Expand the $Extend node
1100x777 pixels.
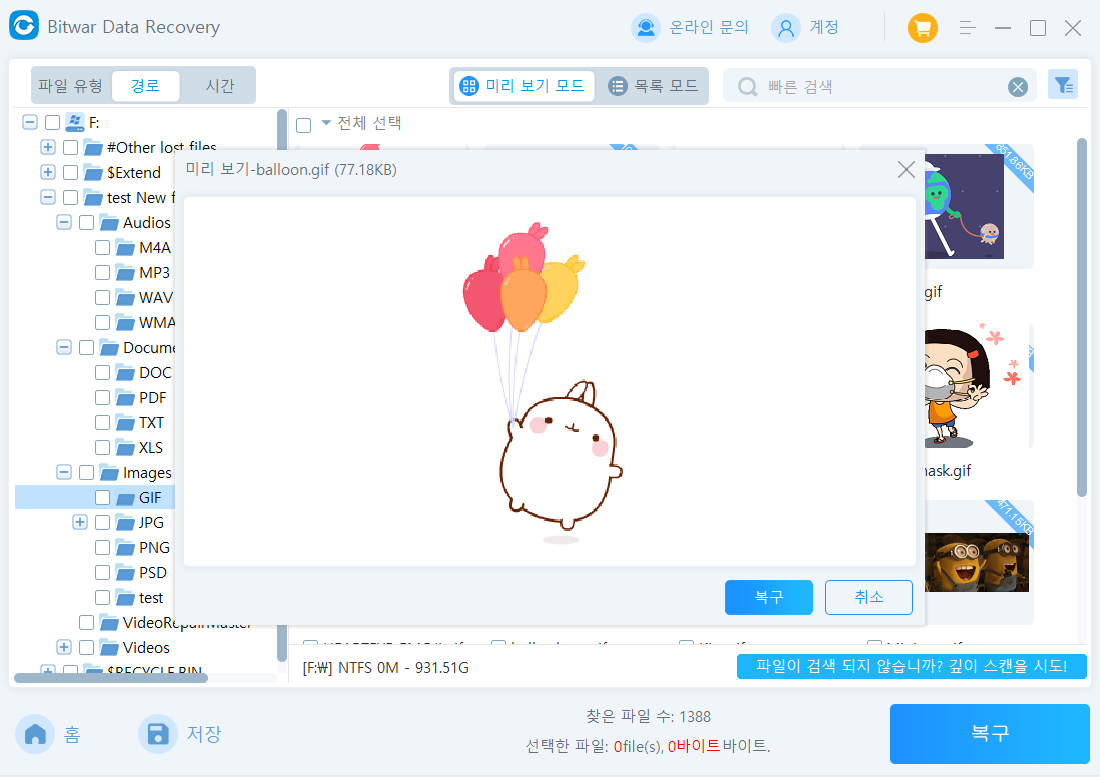tap(48, 173)
